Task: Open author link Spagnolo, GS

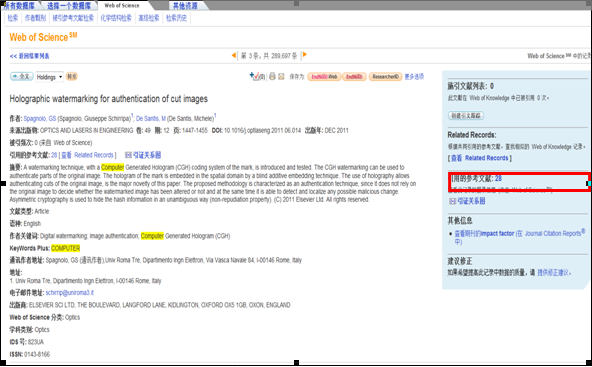Action: pos(40,119)
